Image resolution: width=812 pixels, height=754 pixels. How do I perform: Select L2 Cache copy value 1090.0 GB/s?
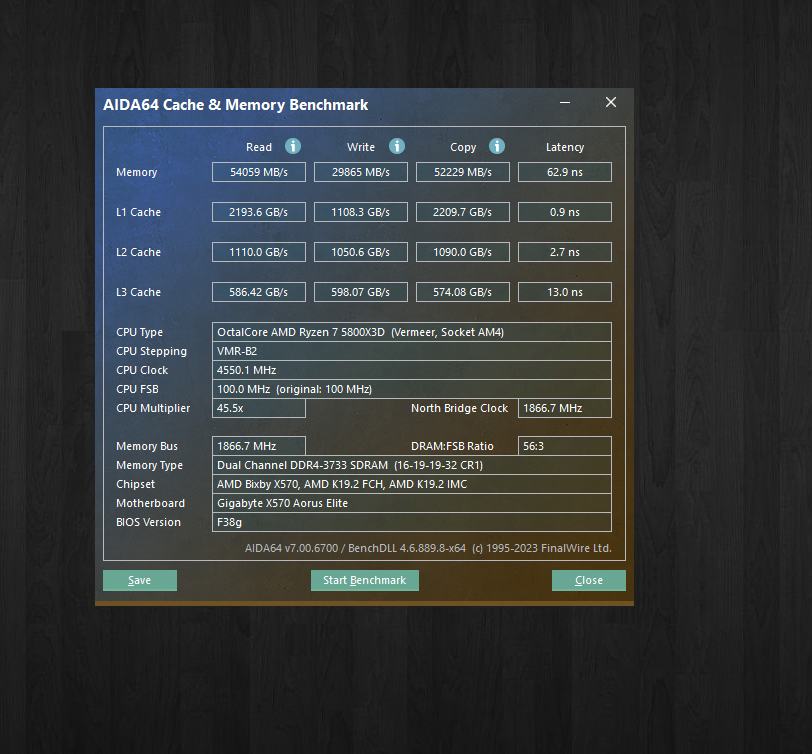[462, 252]
